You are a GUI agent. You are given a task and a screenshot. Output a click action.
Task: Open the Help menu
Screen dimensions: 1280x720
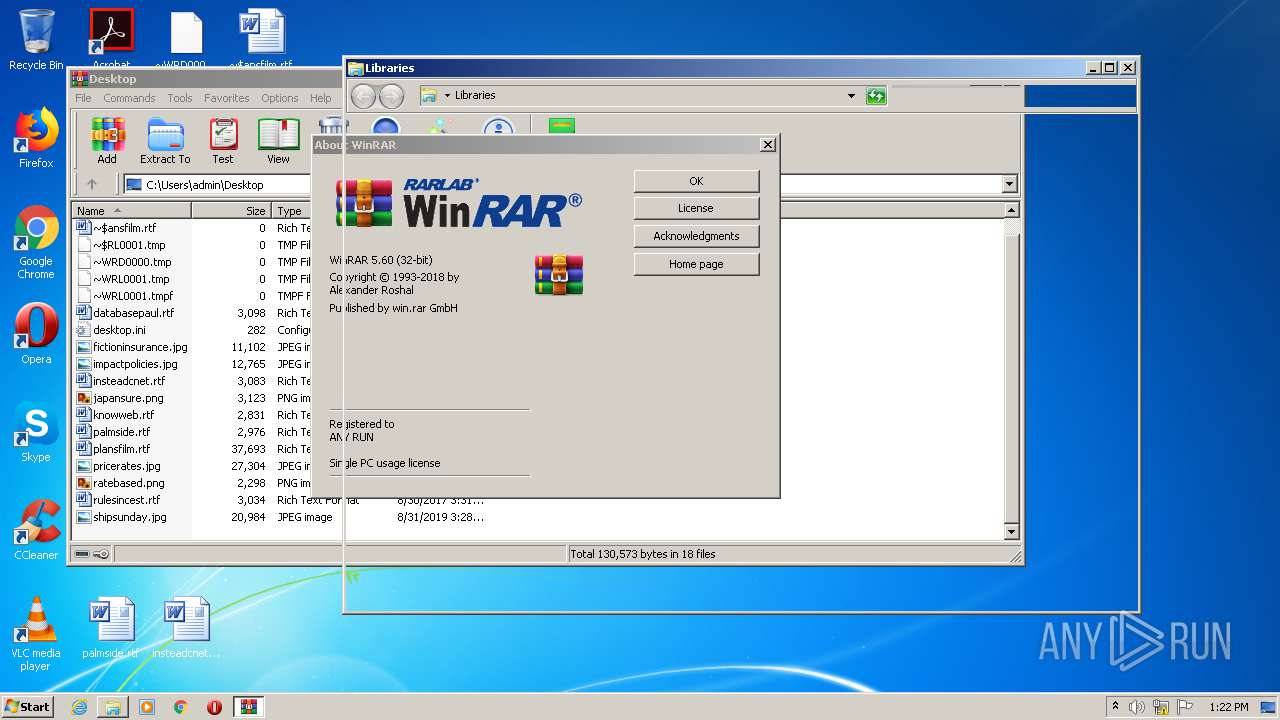(x=320, y=98)
